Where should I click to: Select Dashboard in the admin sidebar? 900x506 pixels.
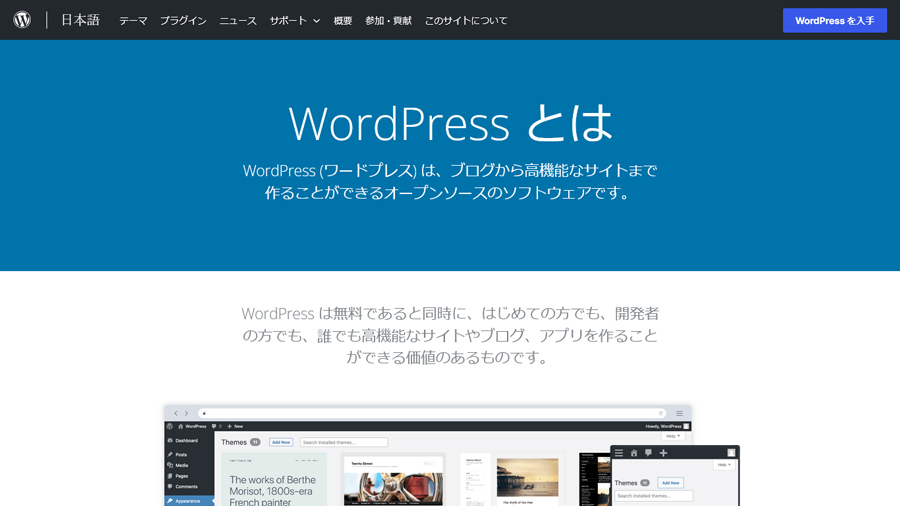tap(187, 440)
